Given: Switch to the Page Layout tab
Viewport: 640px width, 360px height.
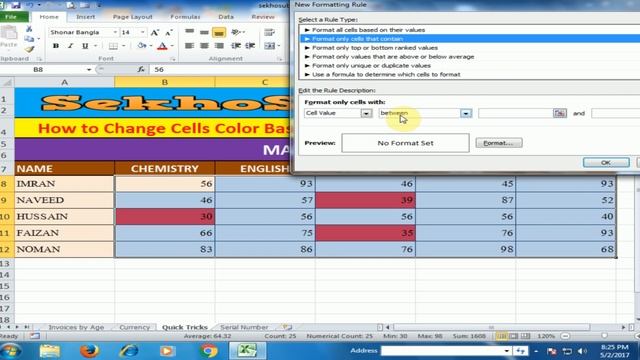Looking at the screenshot, I should tap(132, 17).
